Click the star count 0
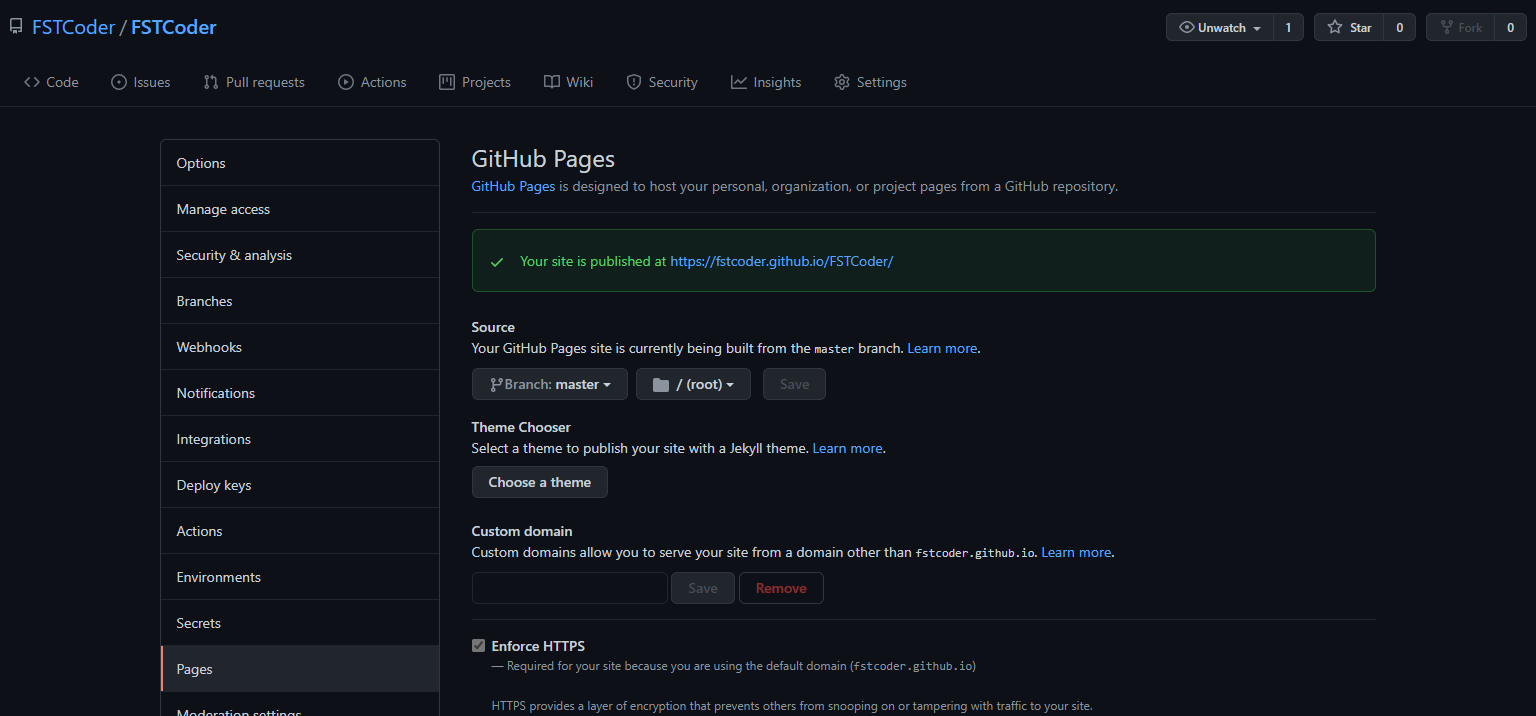 [x=1399, y=28]
